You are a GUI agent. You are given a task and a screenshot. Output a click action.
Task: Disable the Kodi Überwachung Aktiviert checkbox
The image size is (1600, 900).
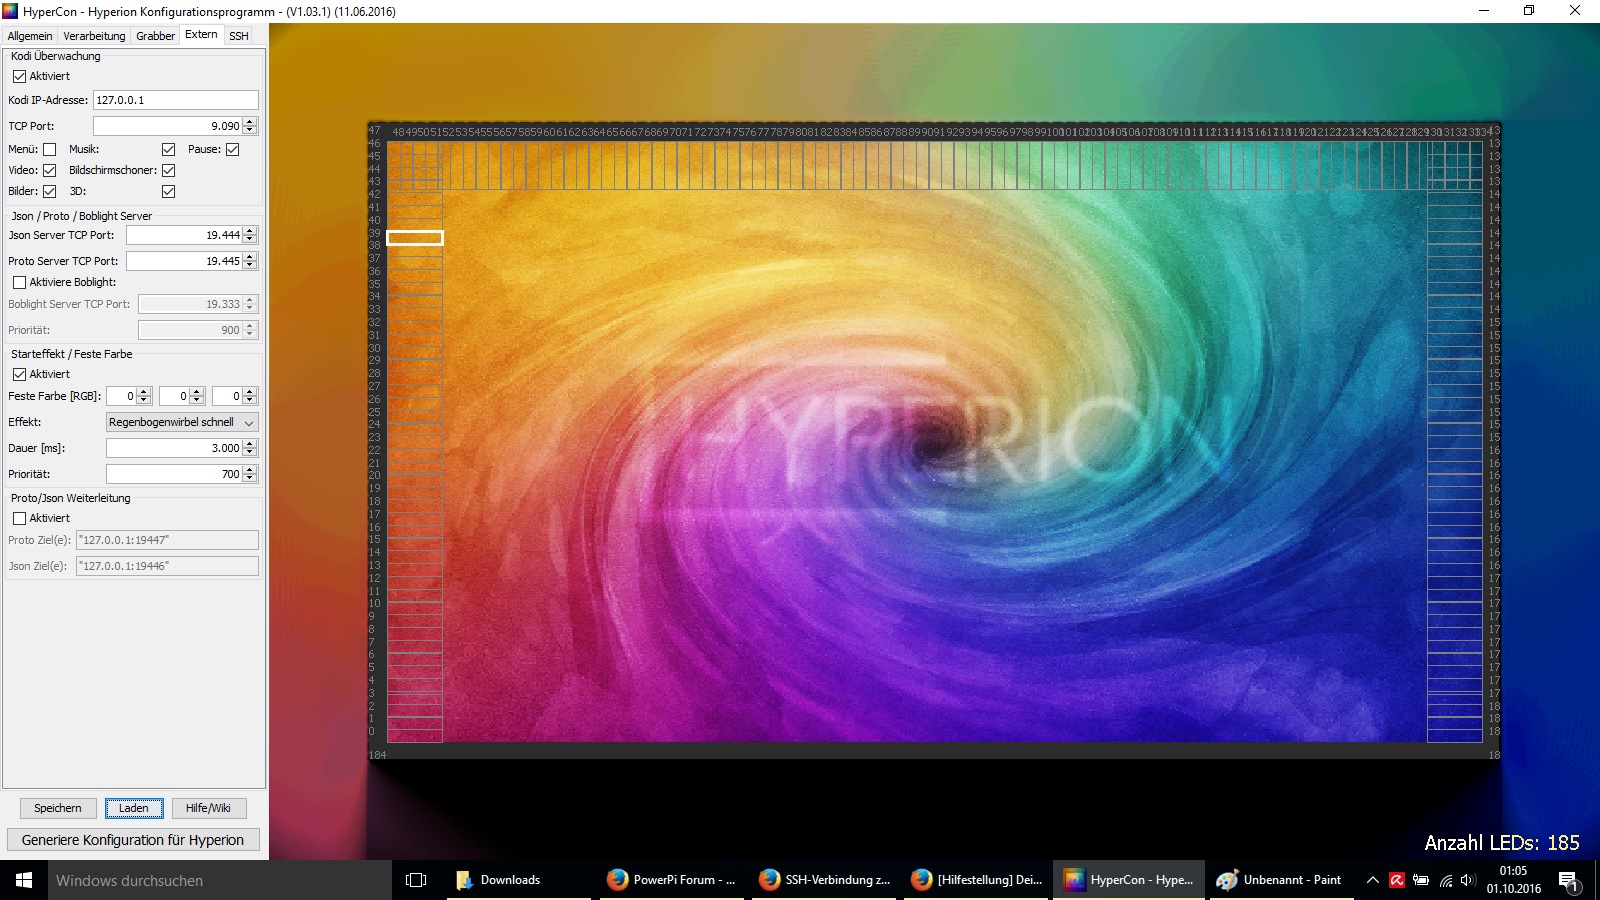(19, 76)
